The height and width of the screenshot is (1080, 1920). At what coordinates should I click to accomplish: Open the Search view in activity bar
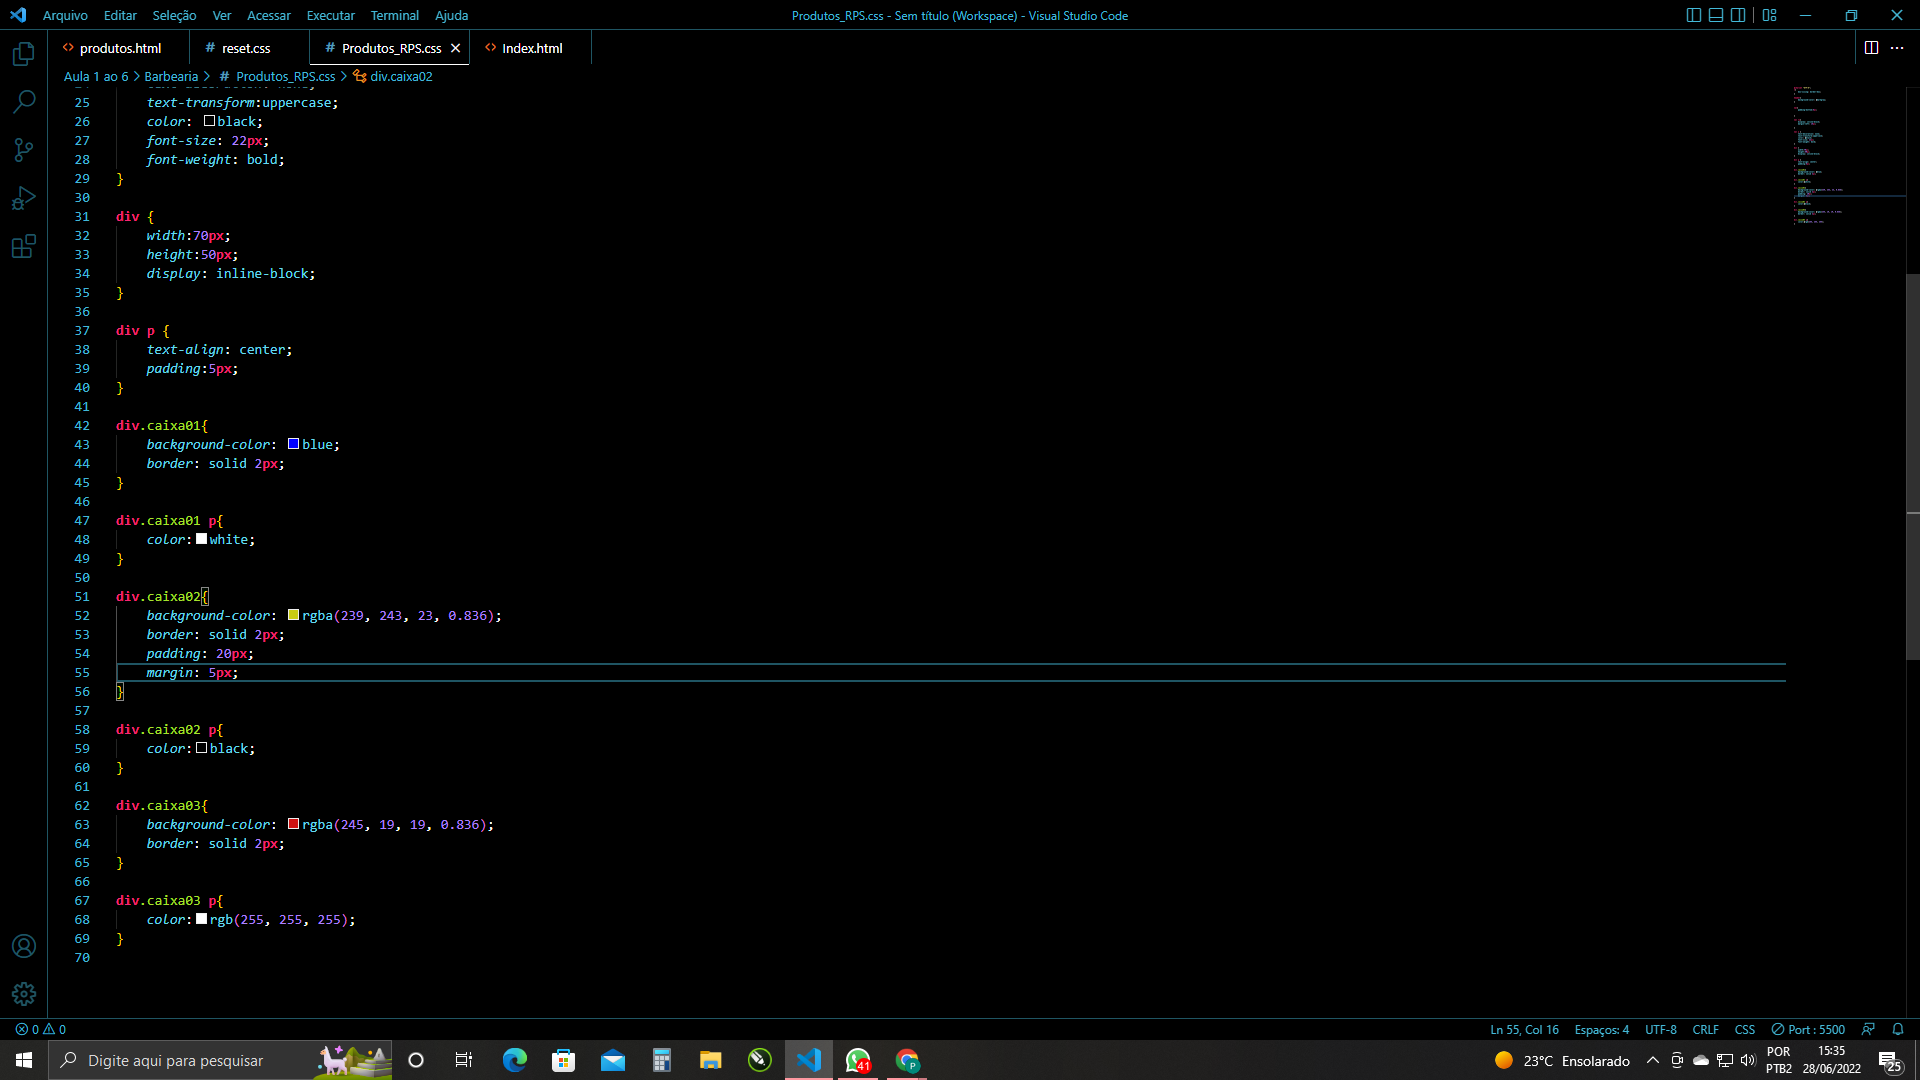pos(24,102)
